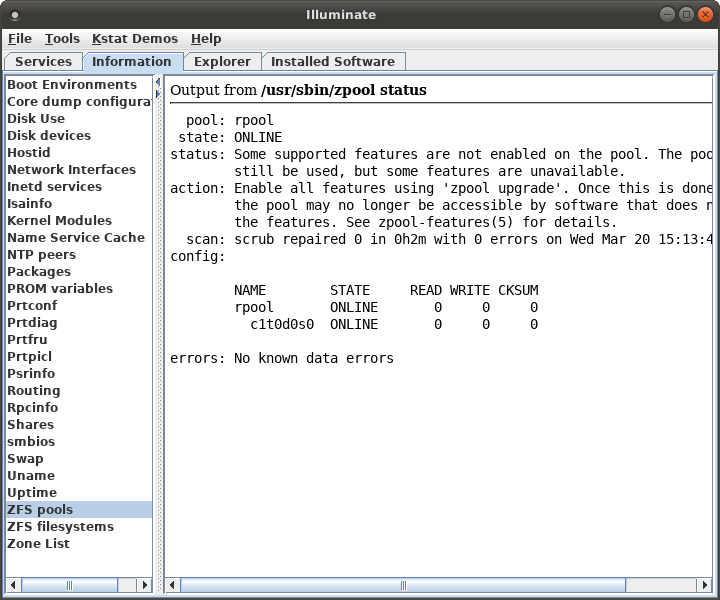Click left arrow of output pane scrollbar
720x600 pixels.
173,585
